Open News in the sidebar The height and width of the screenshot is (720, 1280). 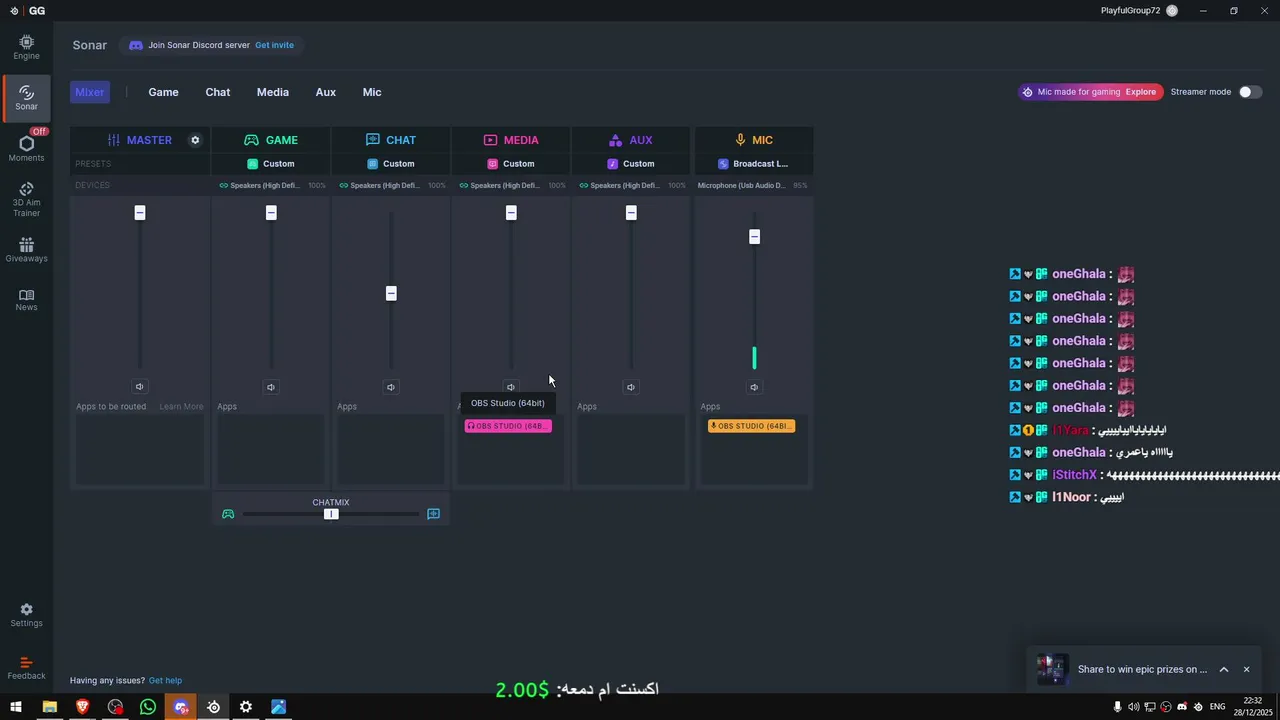point(26,300)
